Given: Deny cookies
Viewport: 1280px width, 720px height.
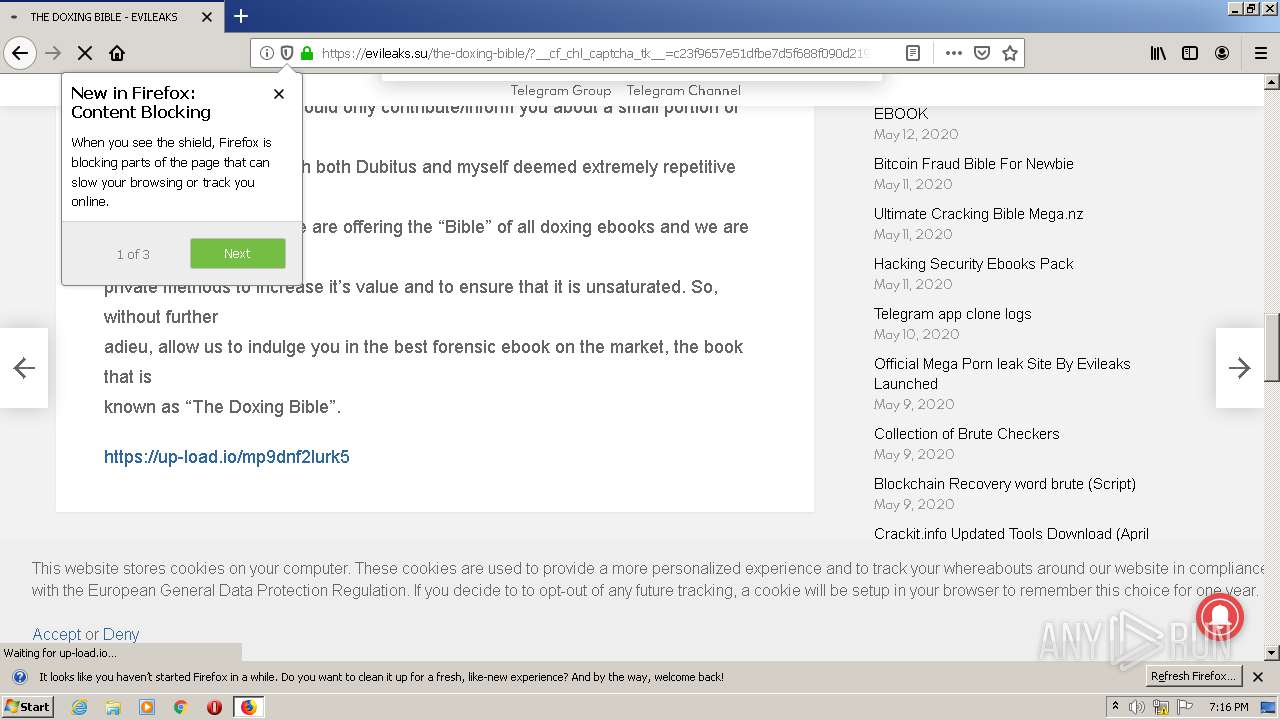Looking at the screenshot, I should [x=121, y=634].
